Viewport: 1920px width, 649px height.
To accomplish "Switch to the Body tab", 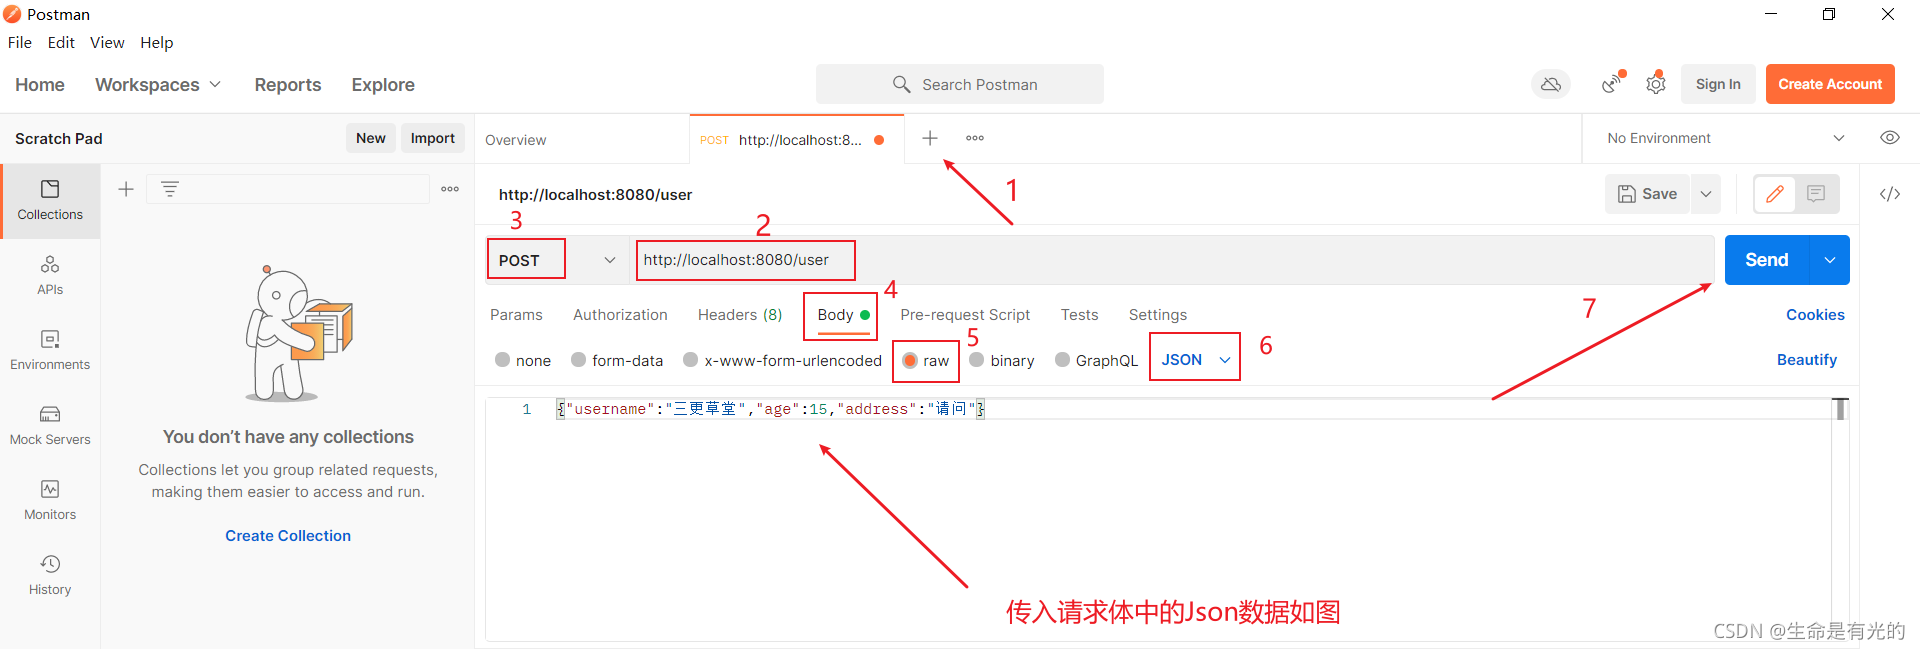I will (x=842, y=315).
